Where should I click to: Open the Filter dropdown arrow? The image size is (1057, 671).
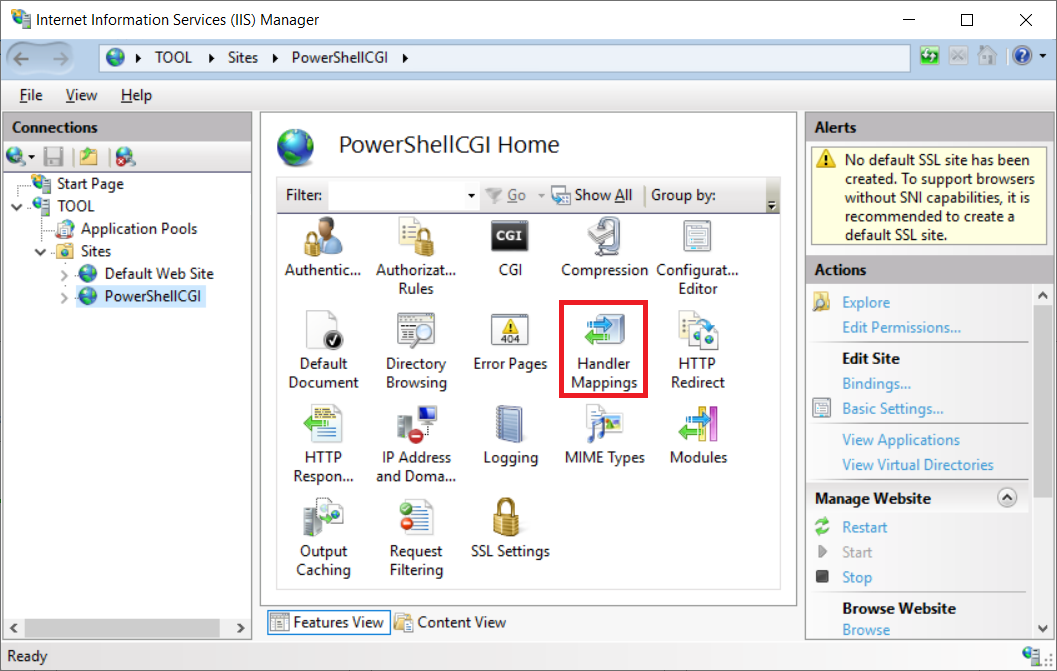pos(471,196)
